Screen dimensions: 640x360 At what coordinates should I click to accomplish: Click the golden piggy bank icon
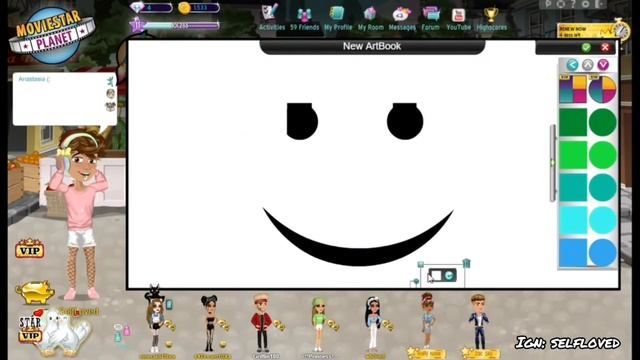point(35,291)
